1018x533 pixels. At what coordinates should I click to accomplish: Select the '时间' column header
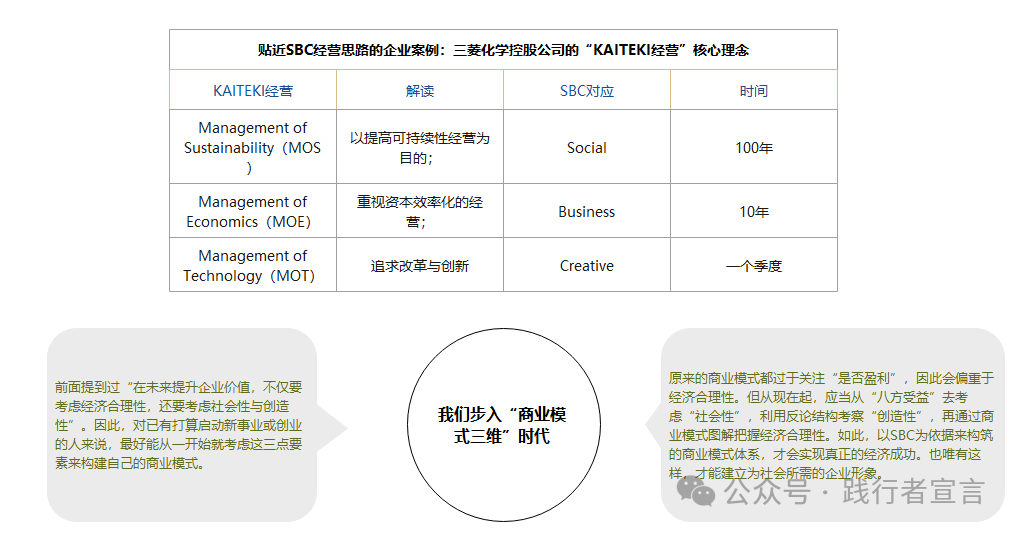tap(754, 90)
